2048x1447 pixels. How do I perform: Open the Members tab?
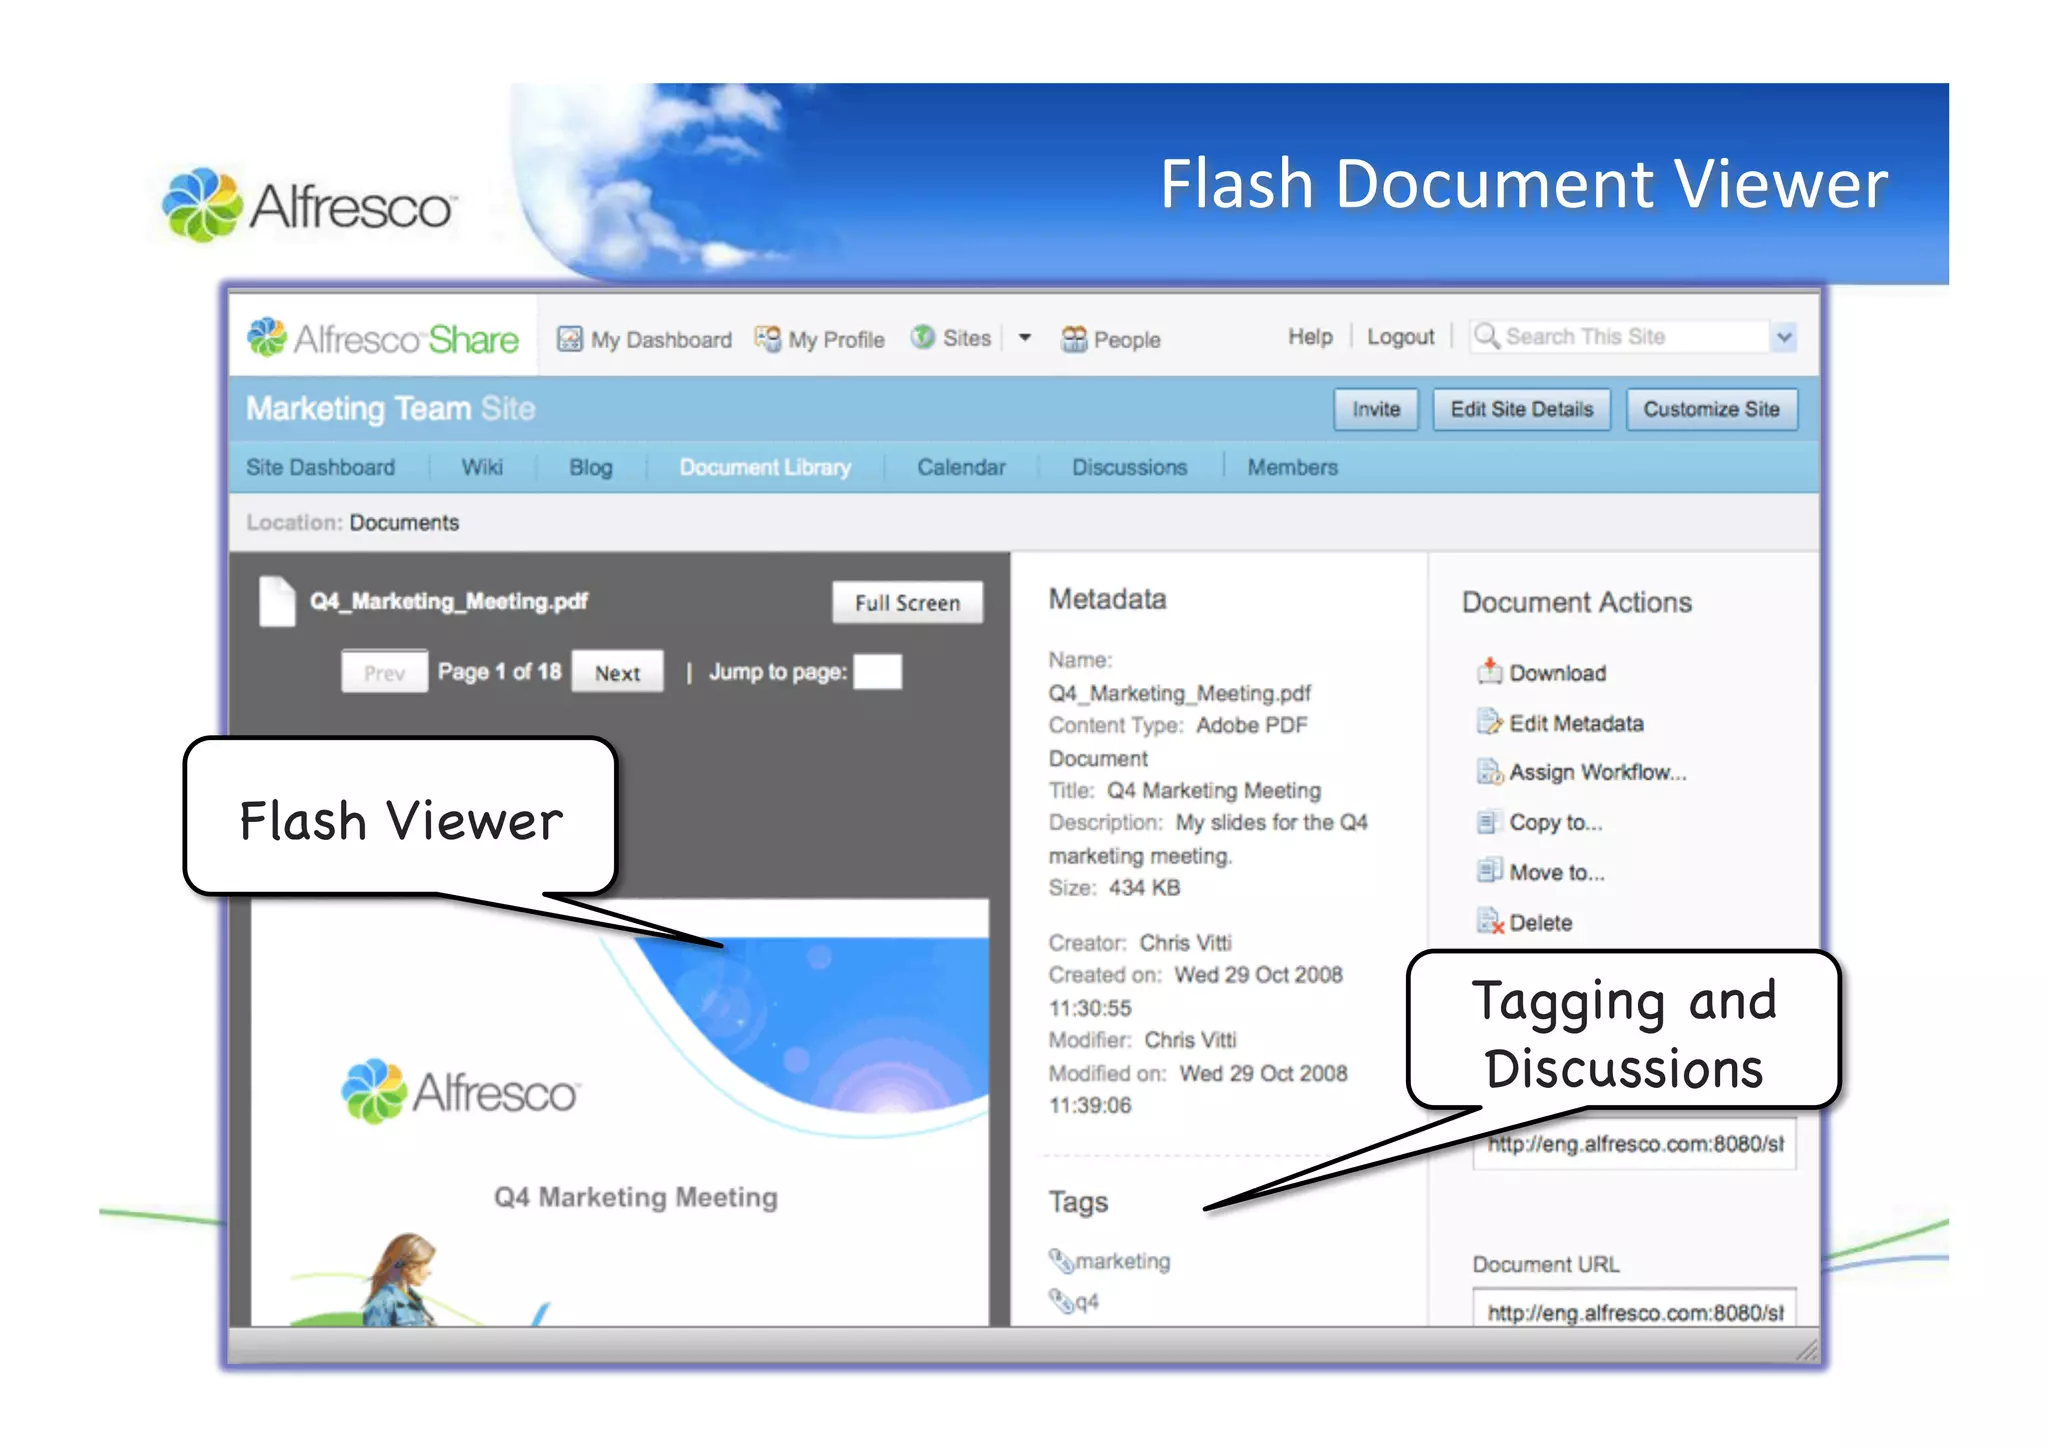[x=1292, y=467]
